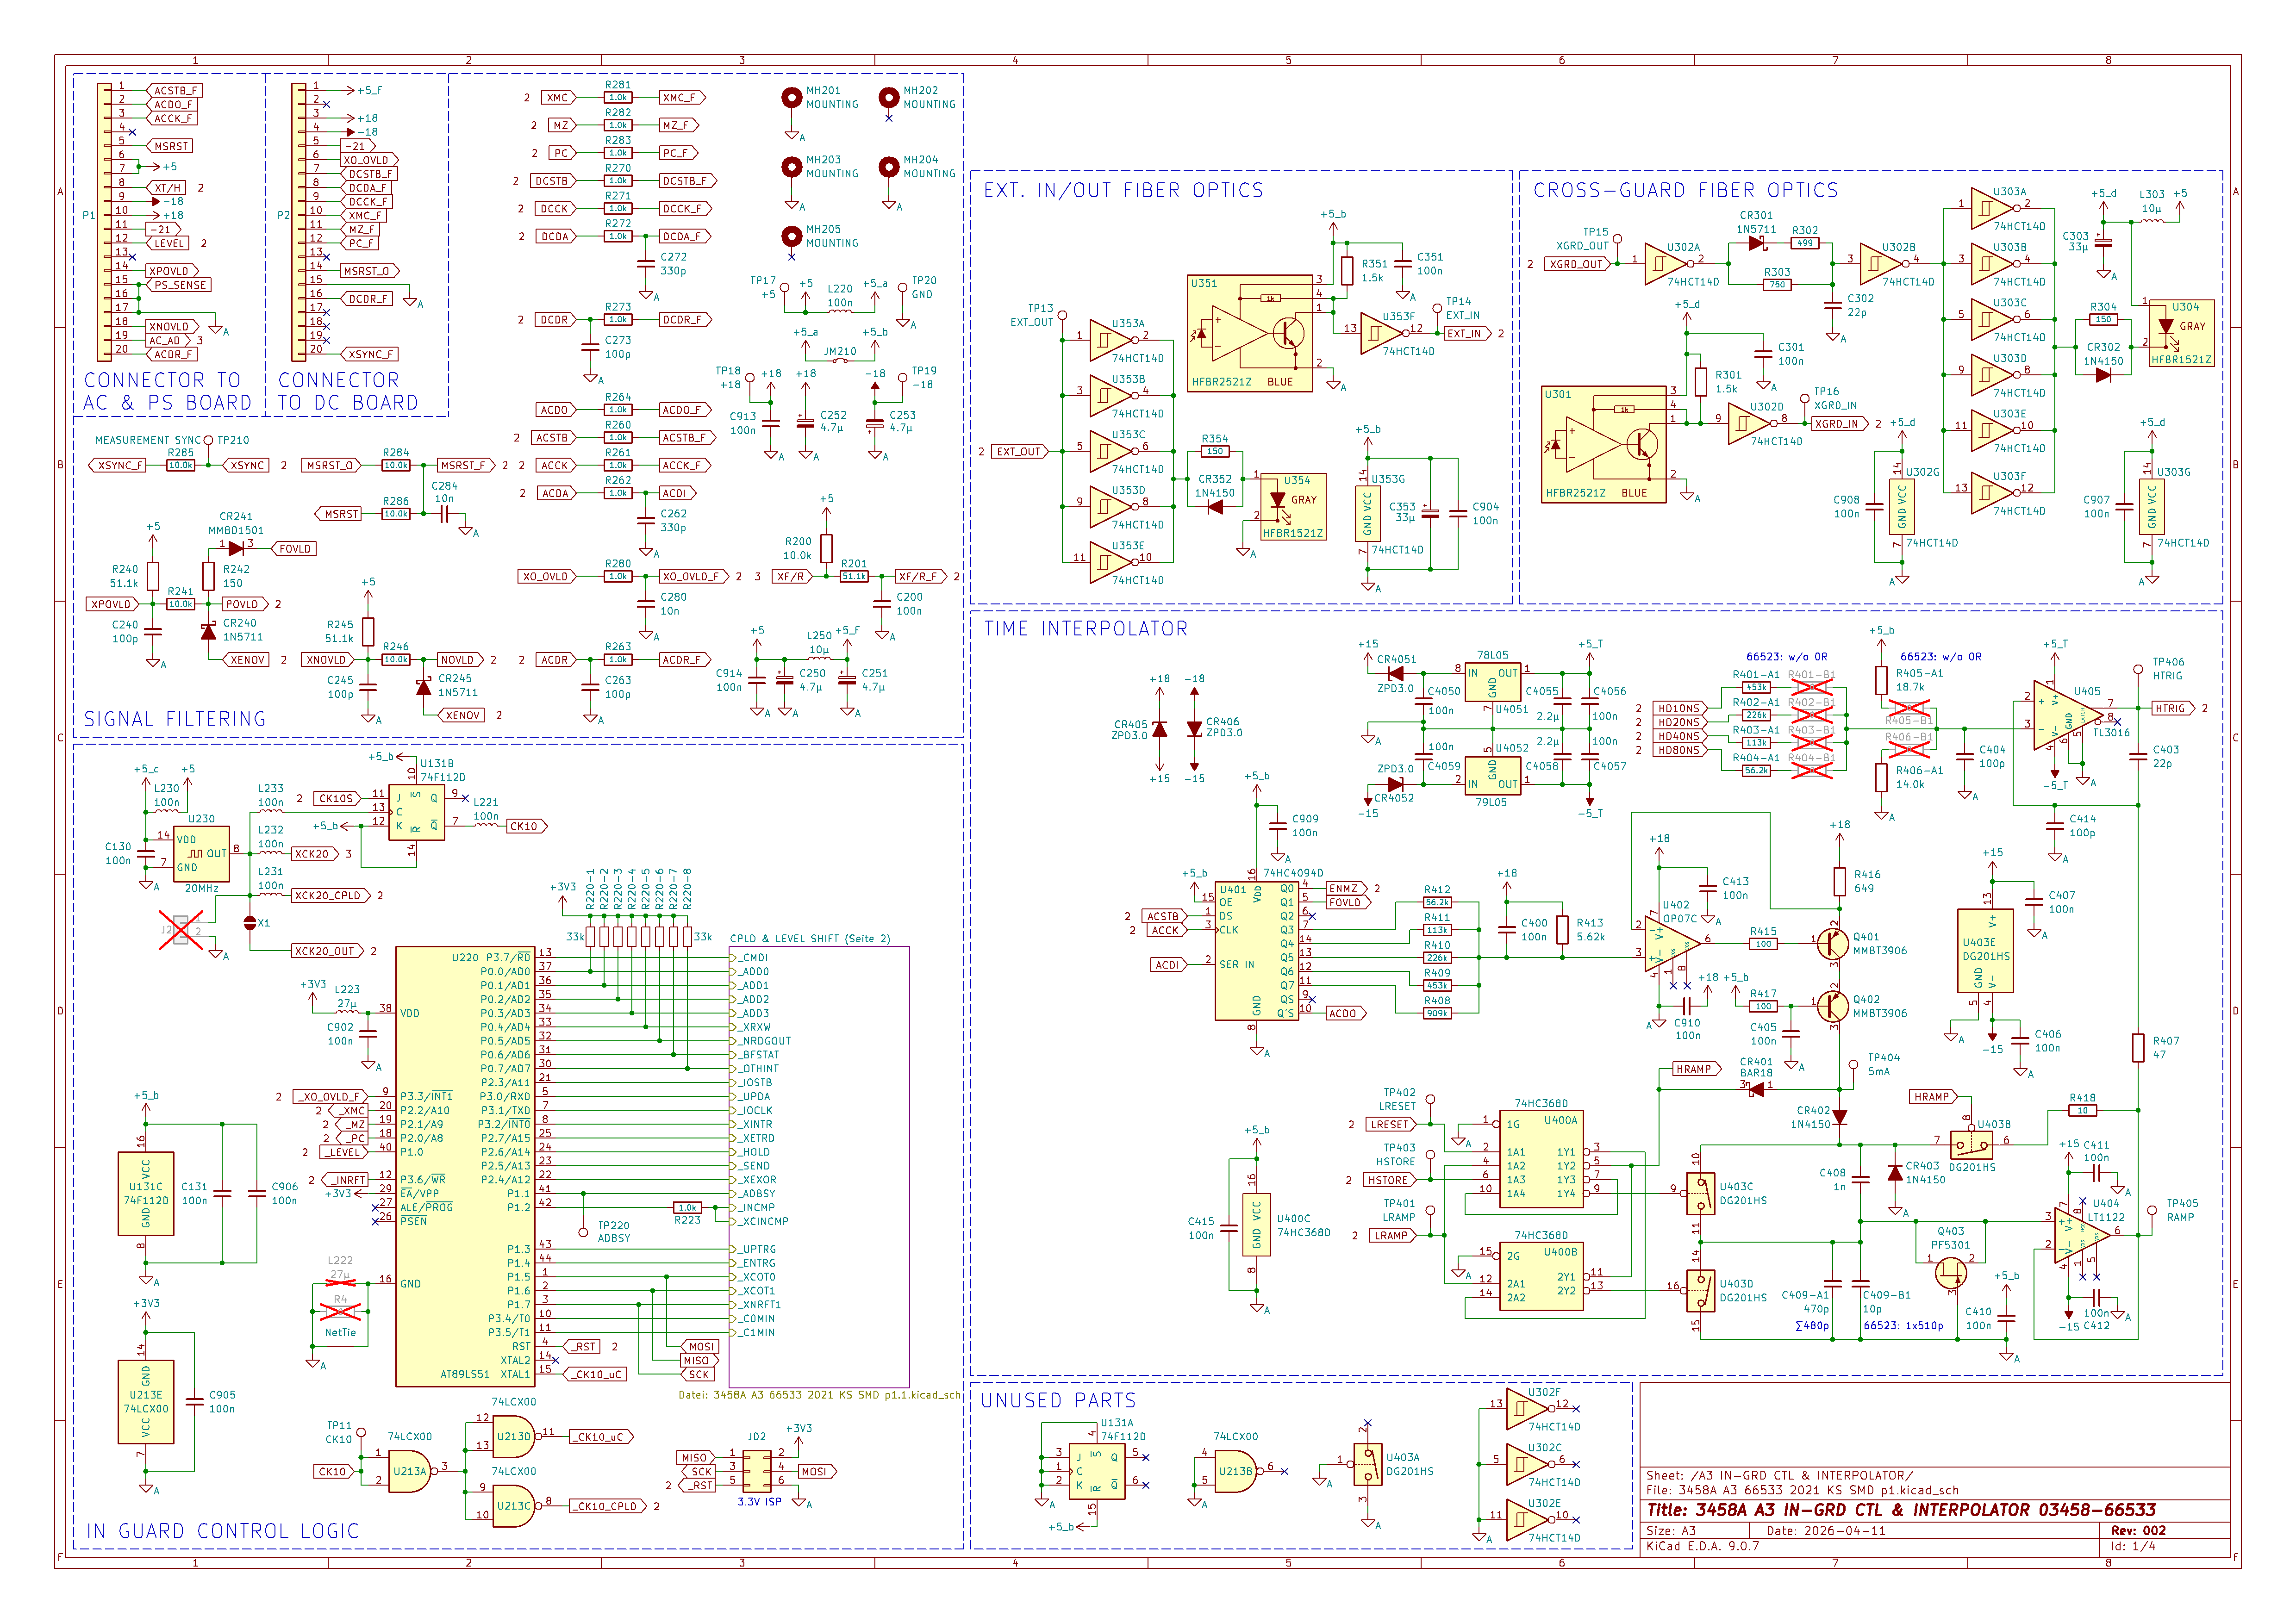Click the Size: A3 field
This screenshot has height=1623, width=2296.
click(x=1671, y=1531)
